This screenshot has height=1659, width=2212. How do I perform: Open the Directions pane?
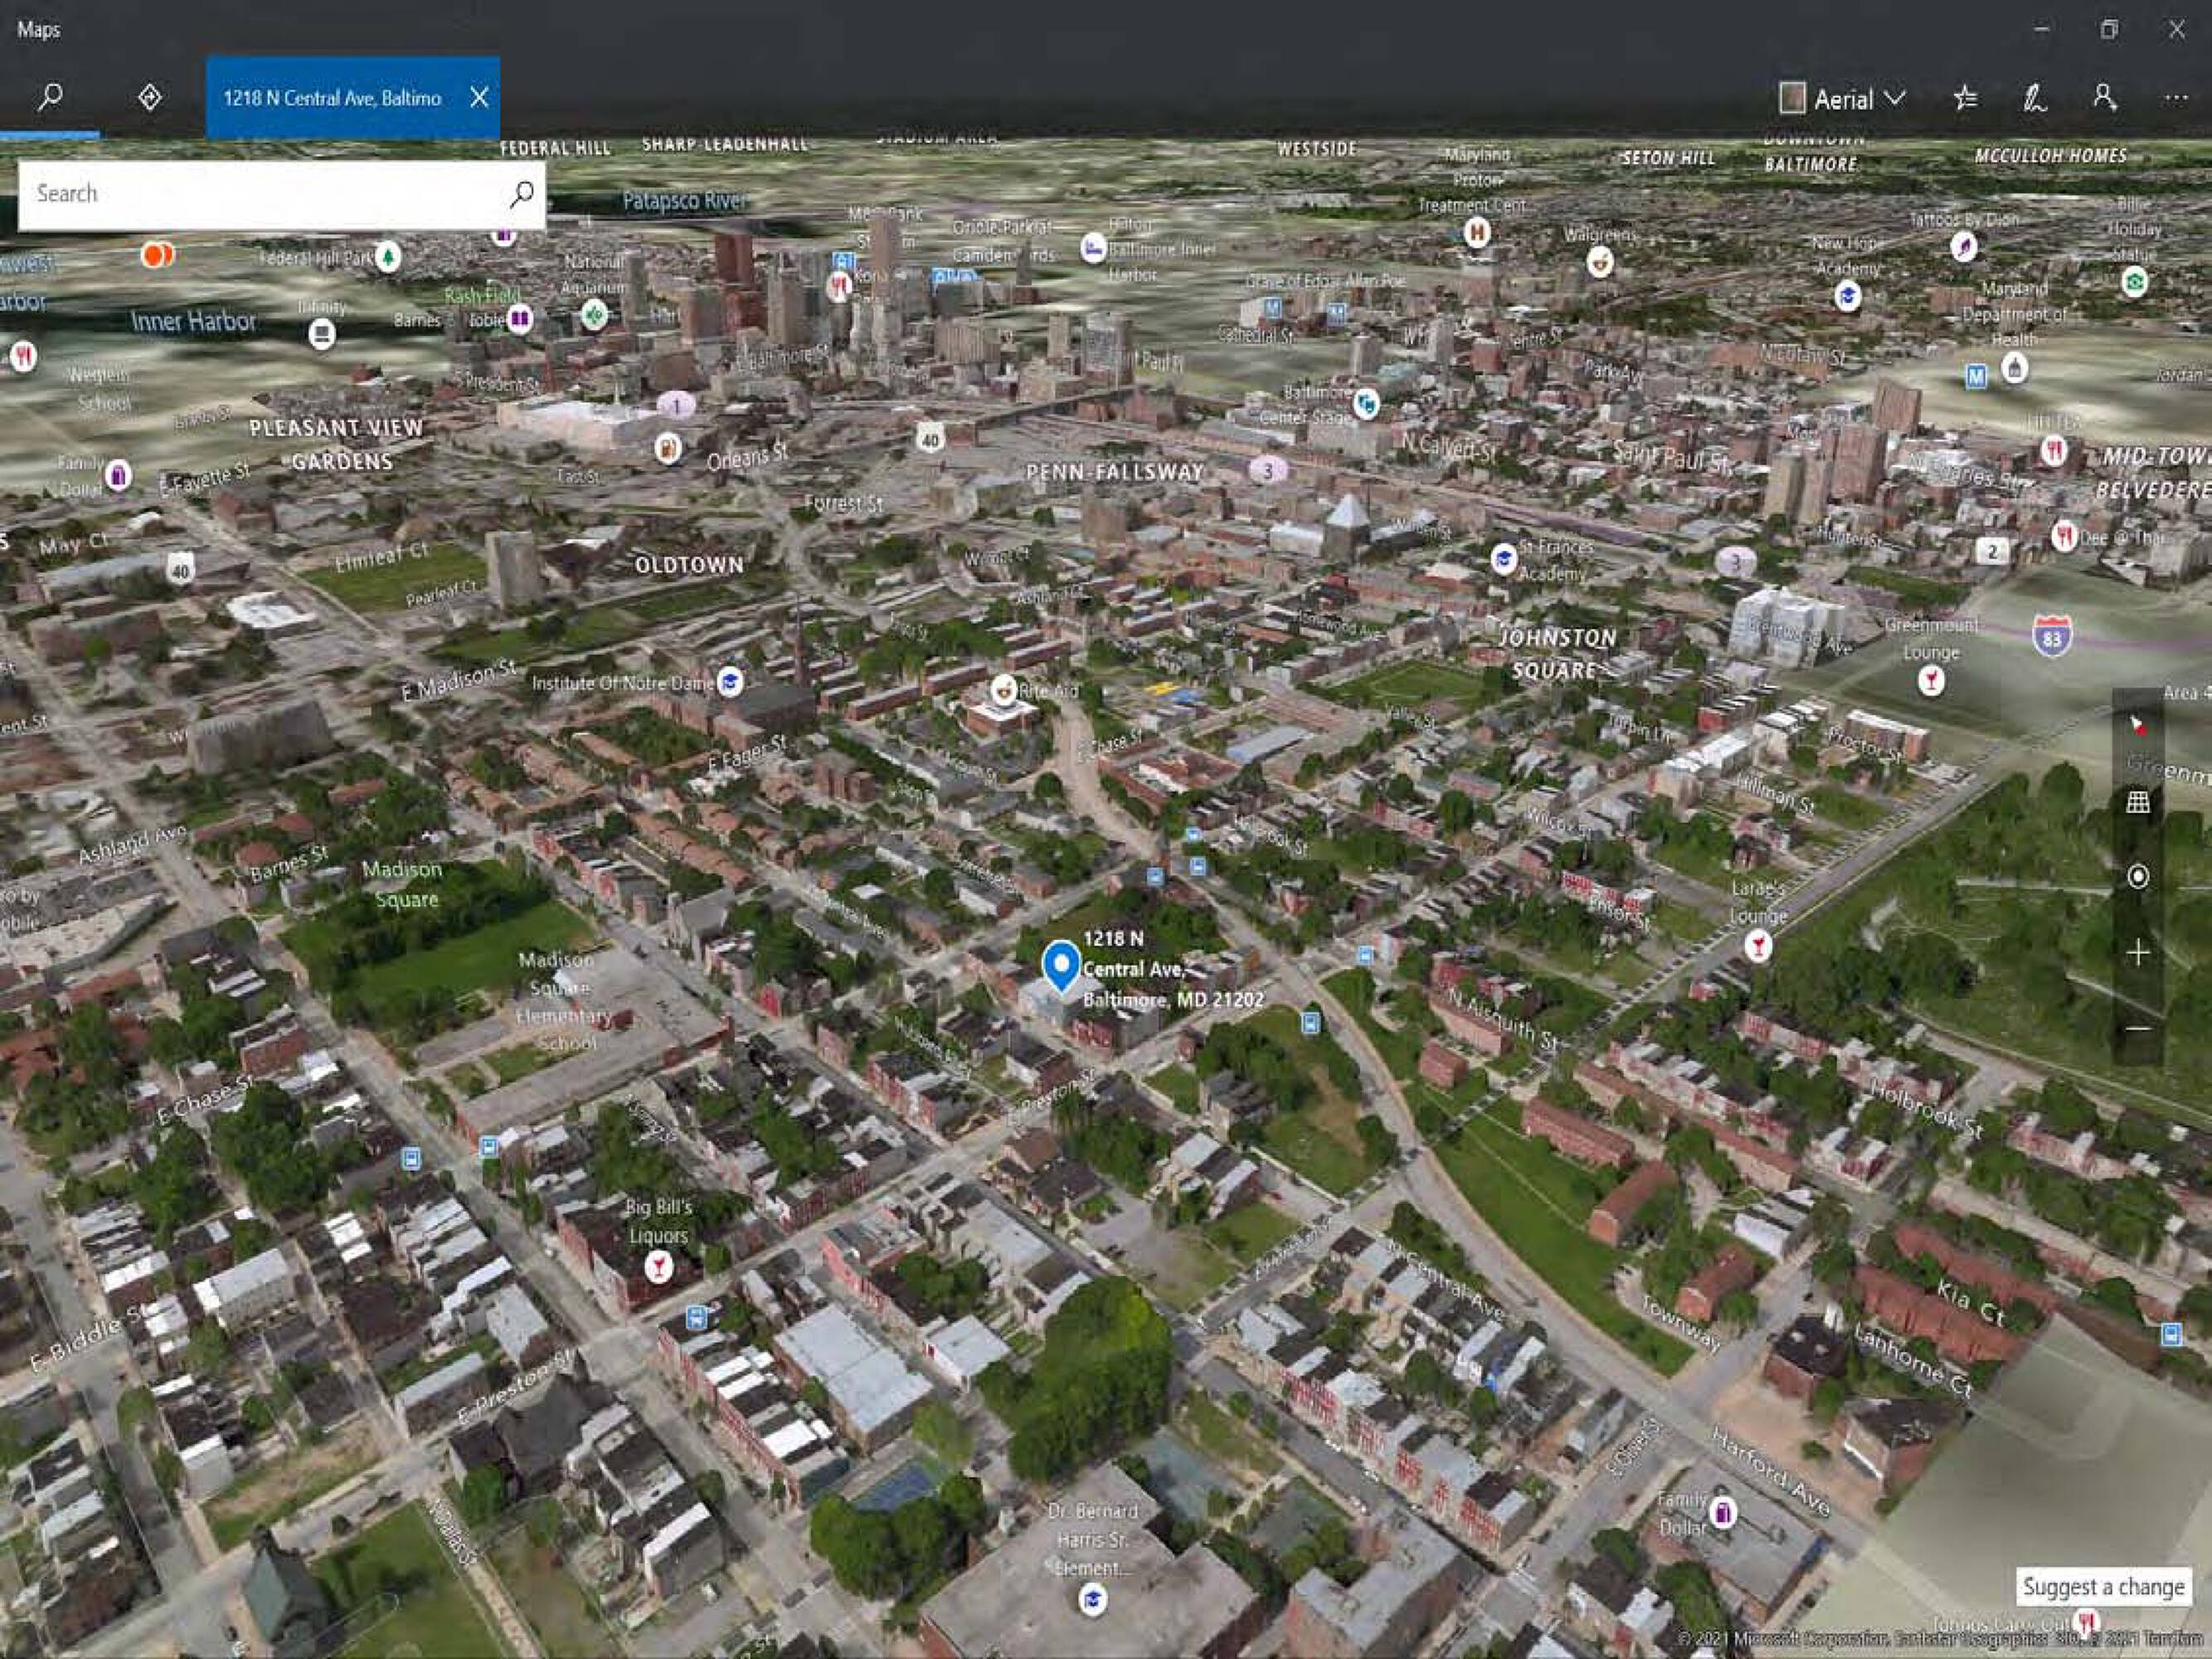tap(149, 97)
